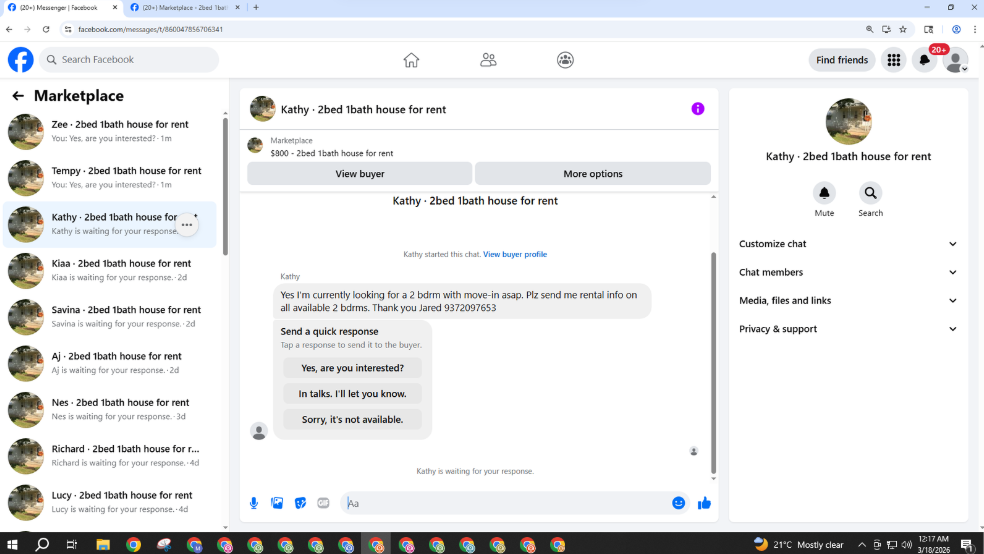The width and height of the screenshot is (984, 554).
Task: Open the Friends icon in top navigation
Action: click(x=488, y=60)
